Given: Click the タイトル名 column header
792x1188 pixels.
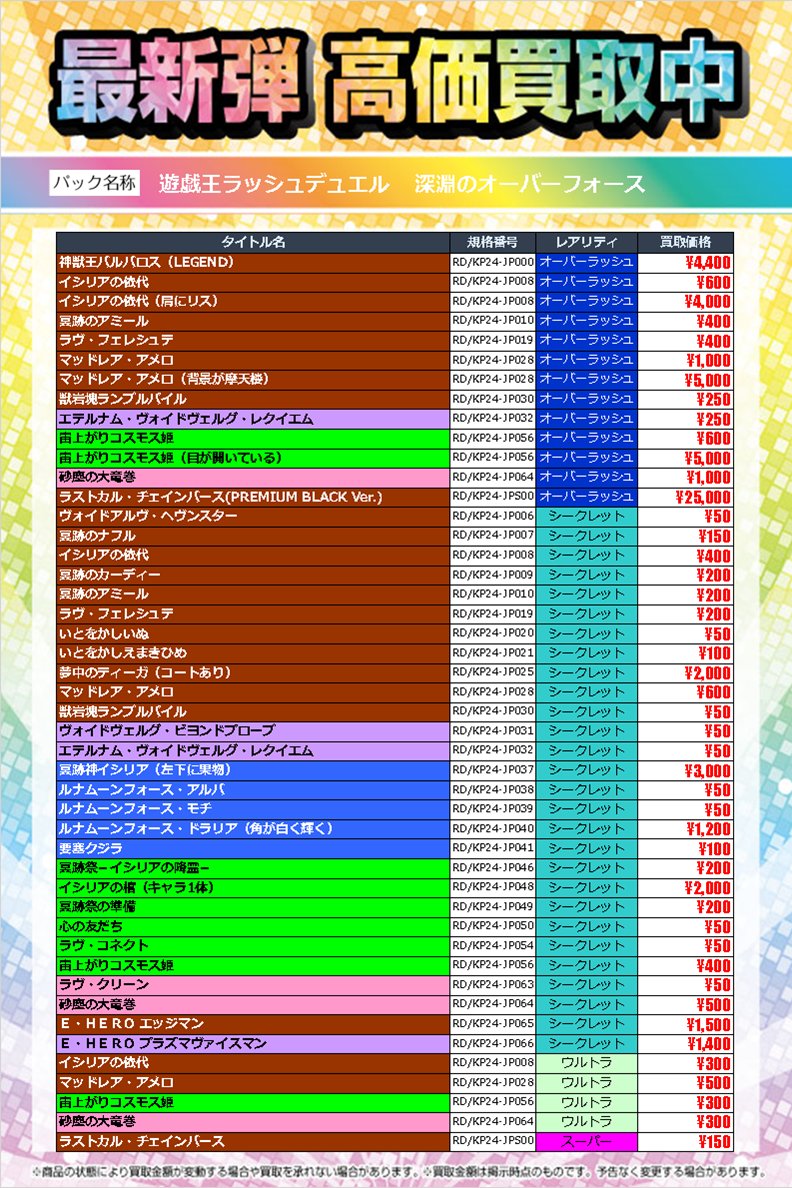Looking at the screenshot, I should click(x=253, y=242).
